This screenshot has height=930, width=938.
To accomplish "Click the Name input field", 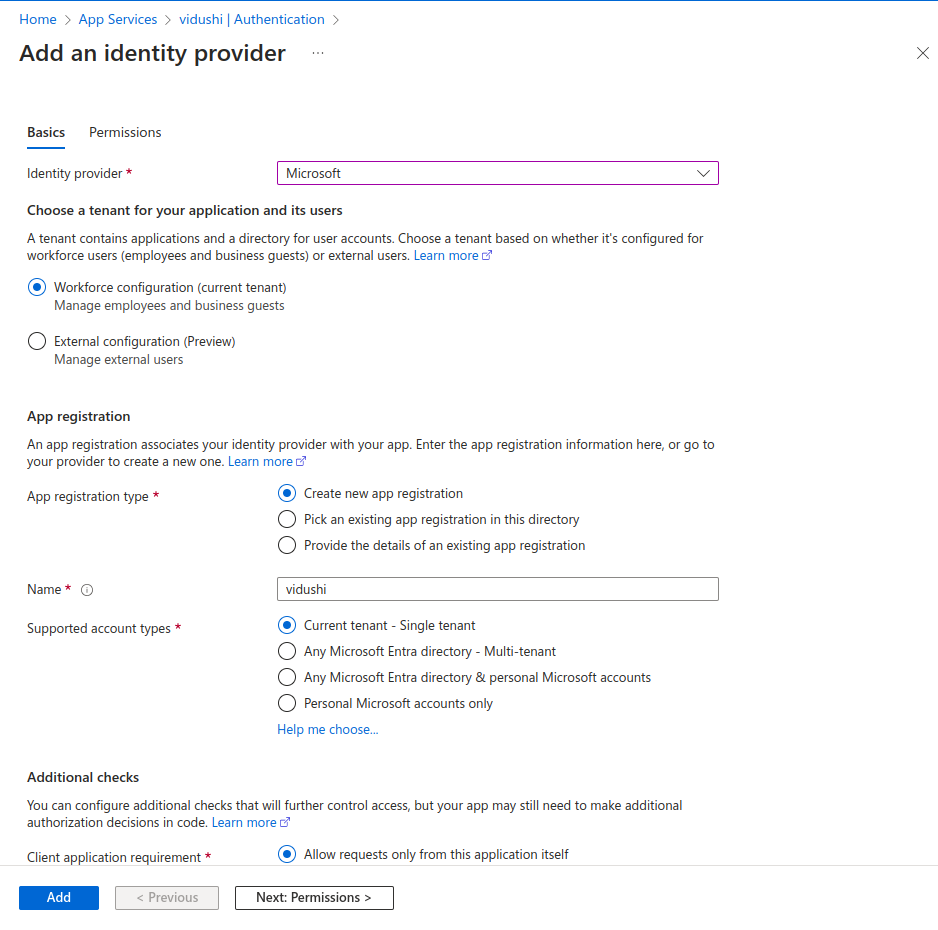I will click(497, 589).
